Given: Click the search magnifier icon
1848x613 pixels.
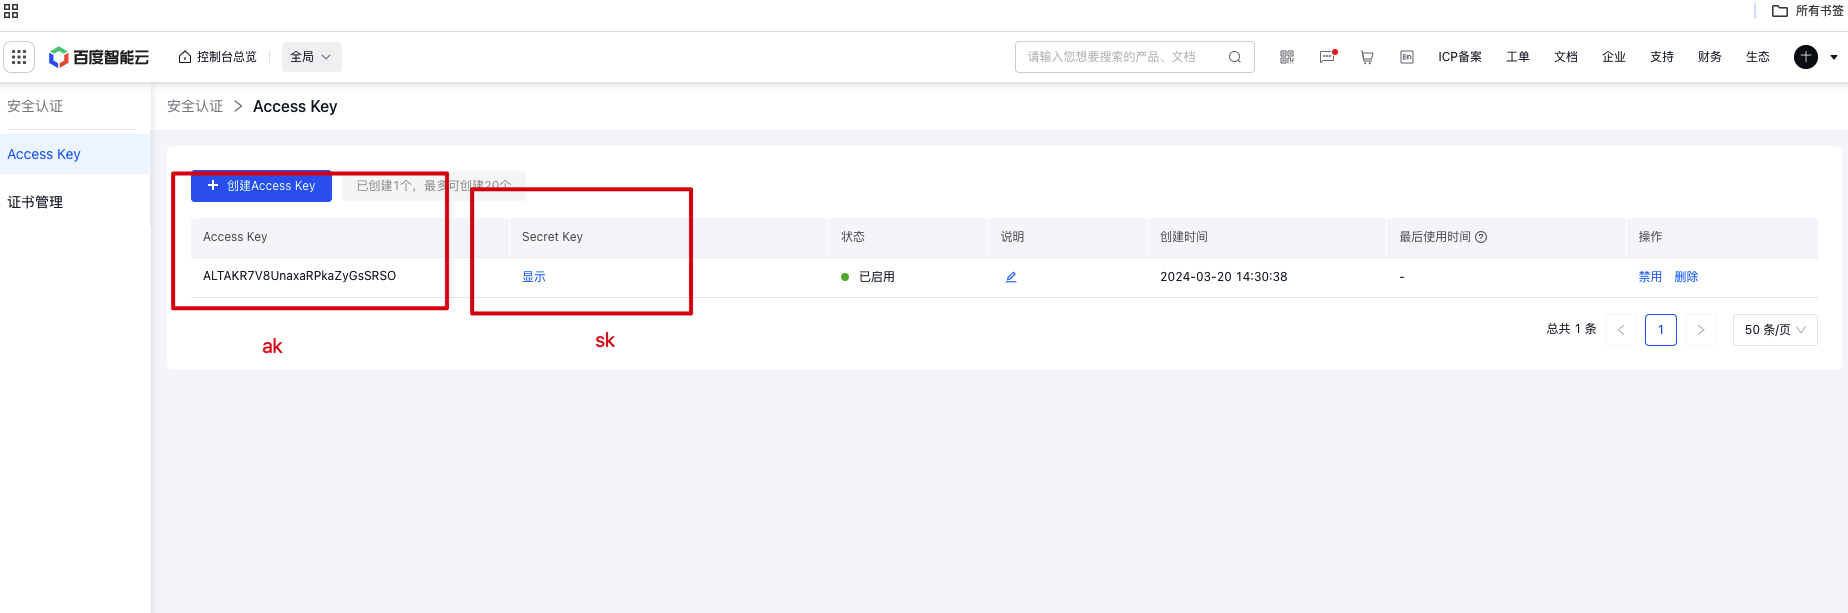Looking at the screenshot, I should pyautogui.click(x=1235, y=57).
